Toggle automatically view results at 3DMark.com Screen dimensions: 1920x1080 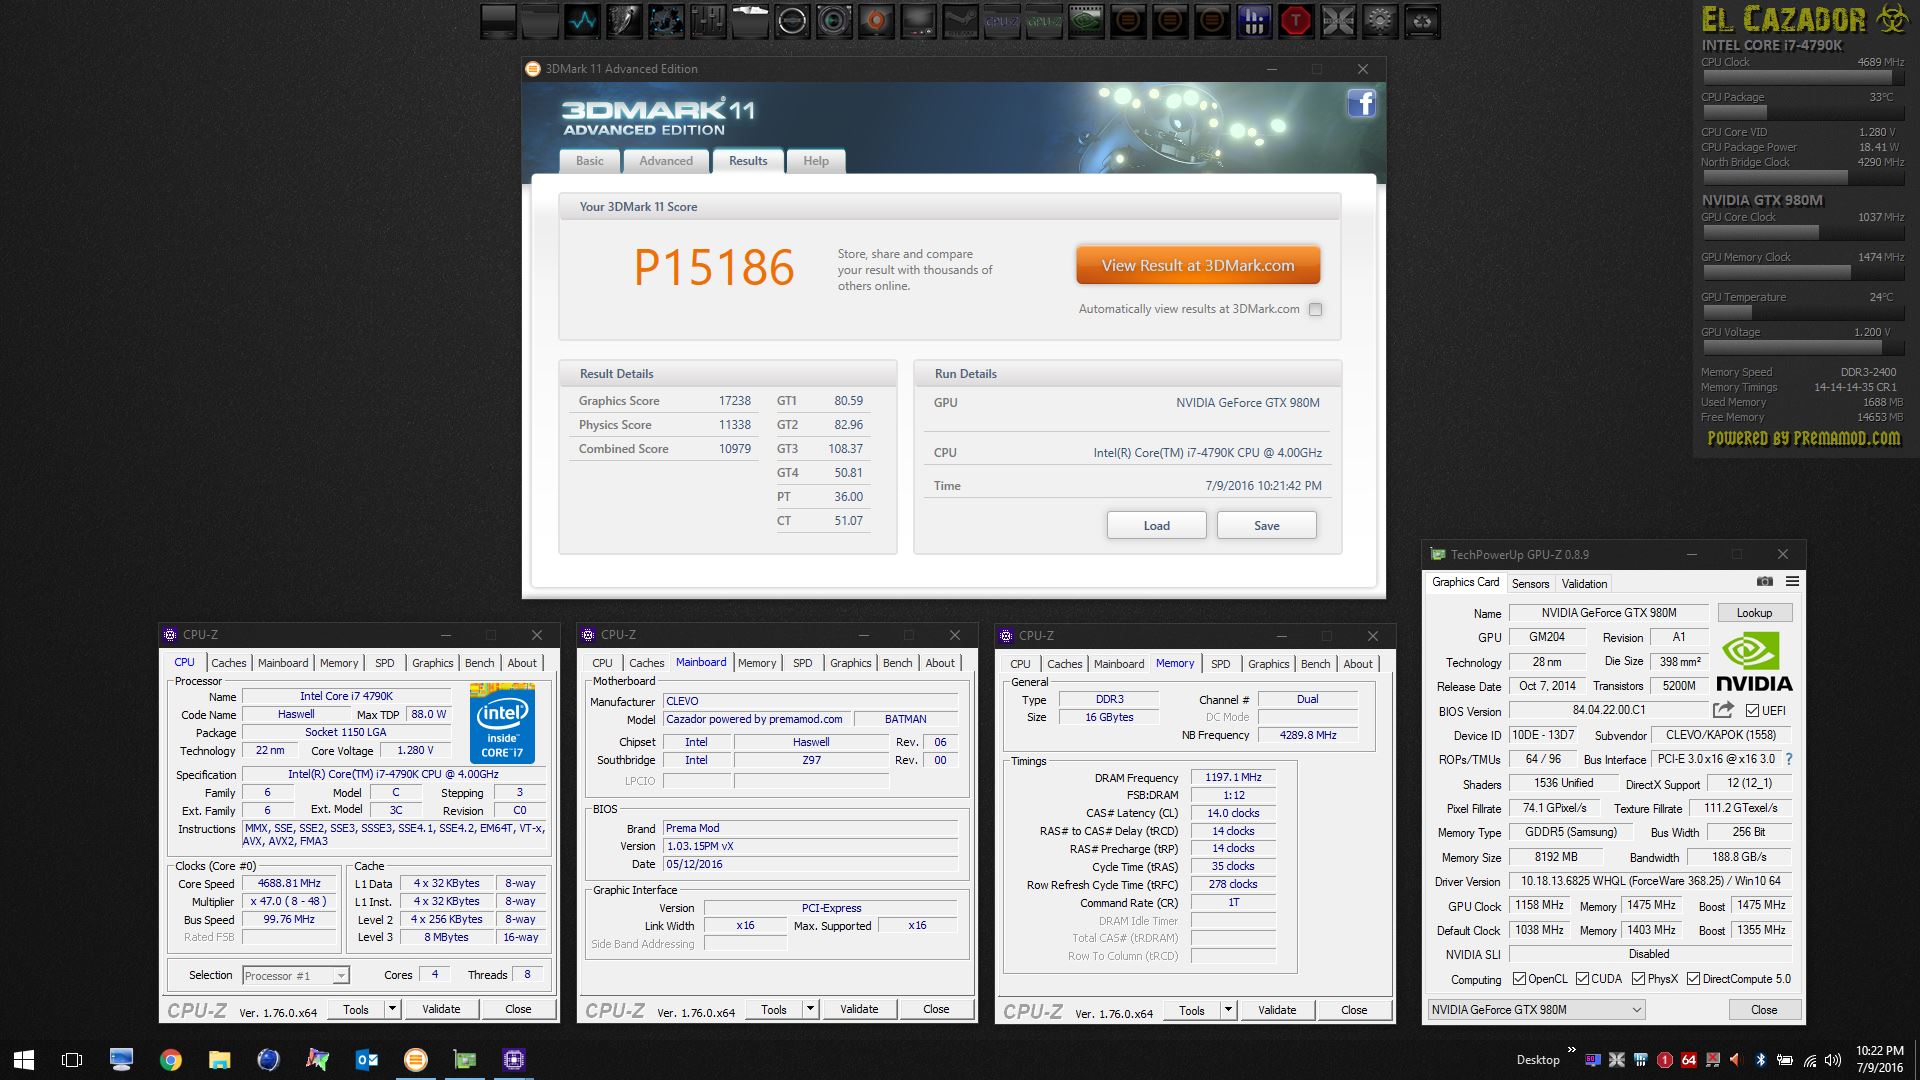(1315, 309)
